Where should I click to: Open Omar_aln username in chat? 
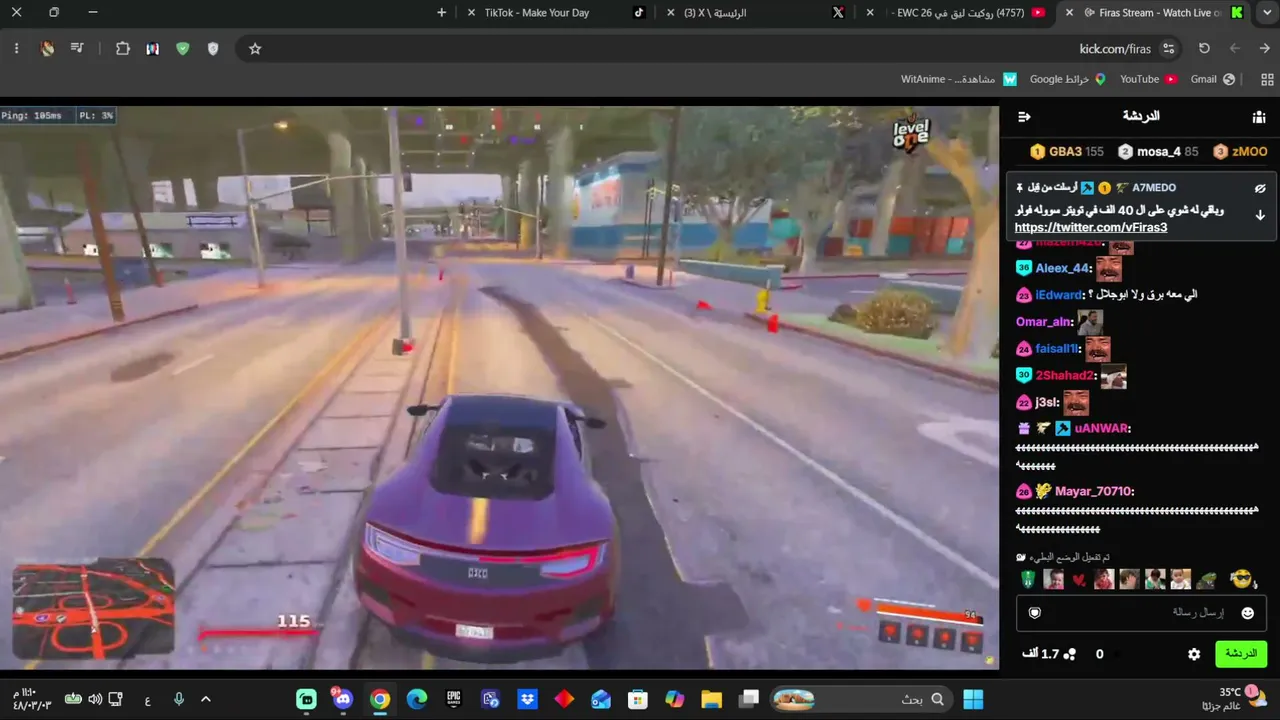[x=1043, y=322]
